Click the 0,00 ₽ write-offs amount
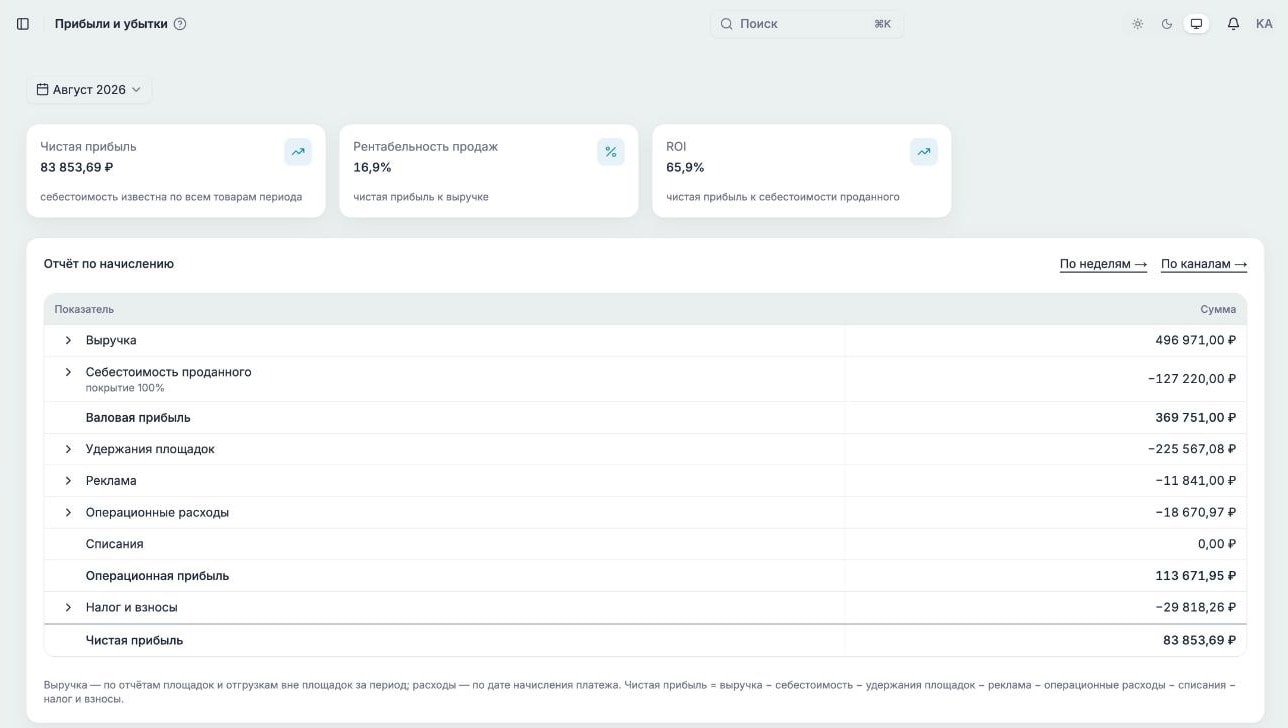Image resolution: width=1288 pixels, height=728 pixels. 1217,544
